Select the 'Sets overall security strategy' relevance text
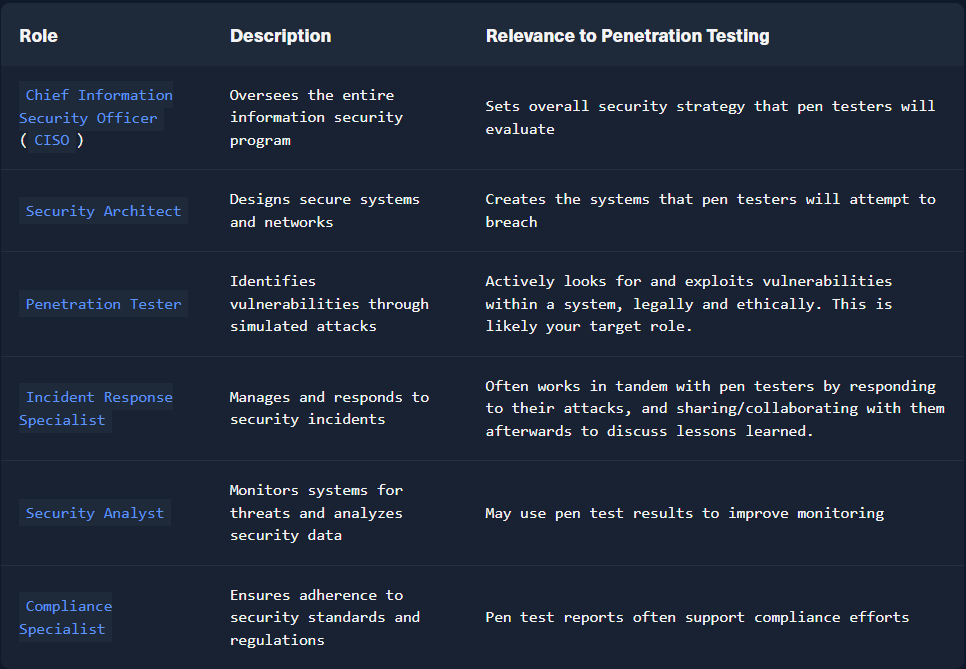 710,117
